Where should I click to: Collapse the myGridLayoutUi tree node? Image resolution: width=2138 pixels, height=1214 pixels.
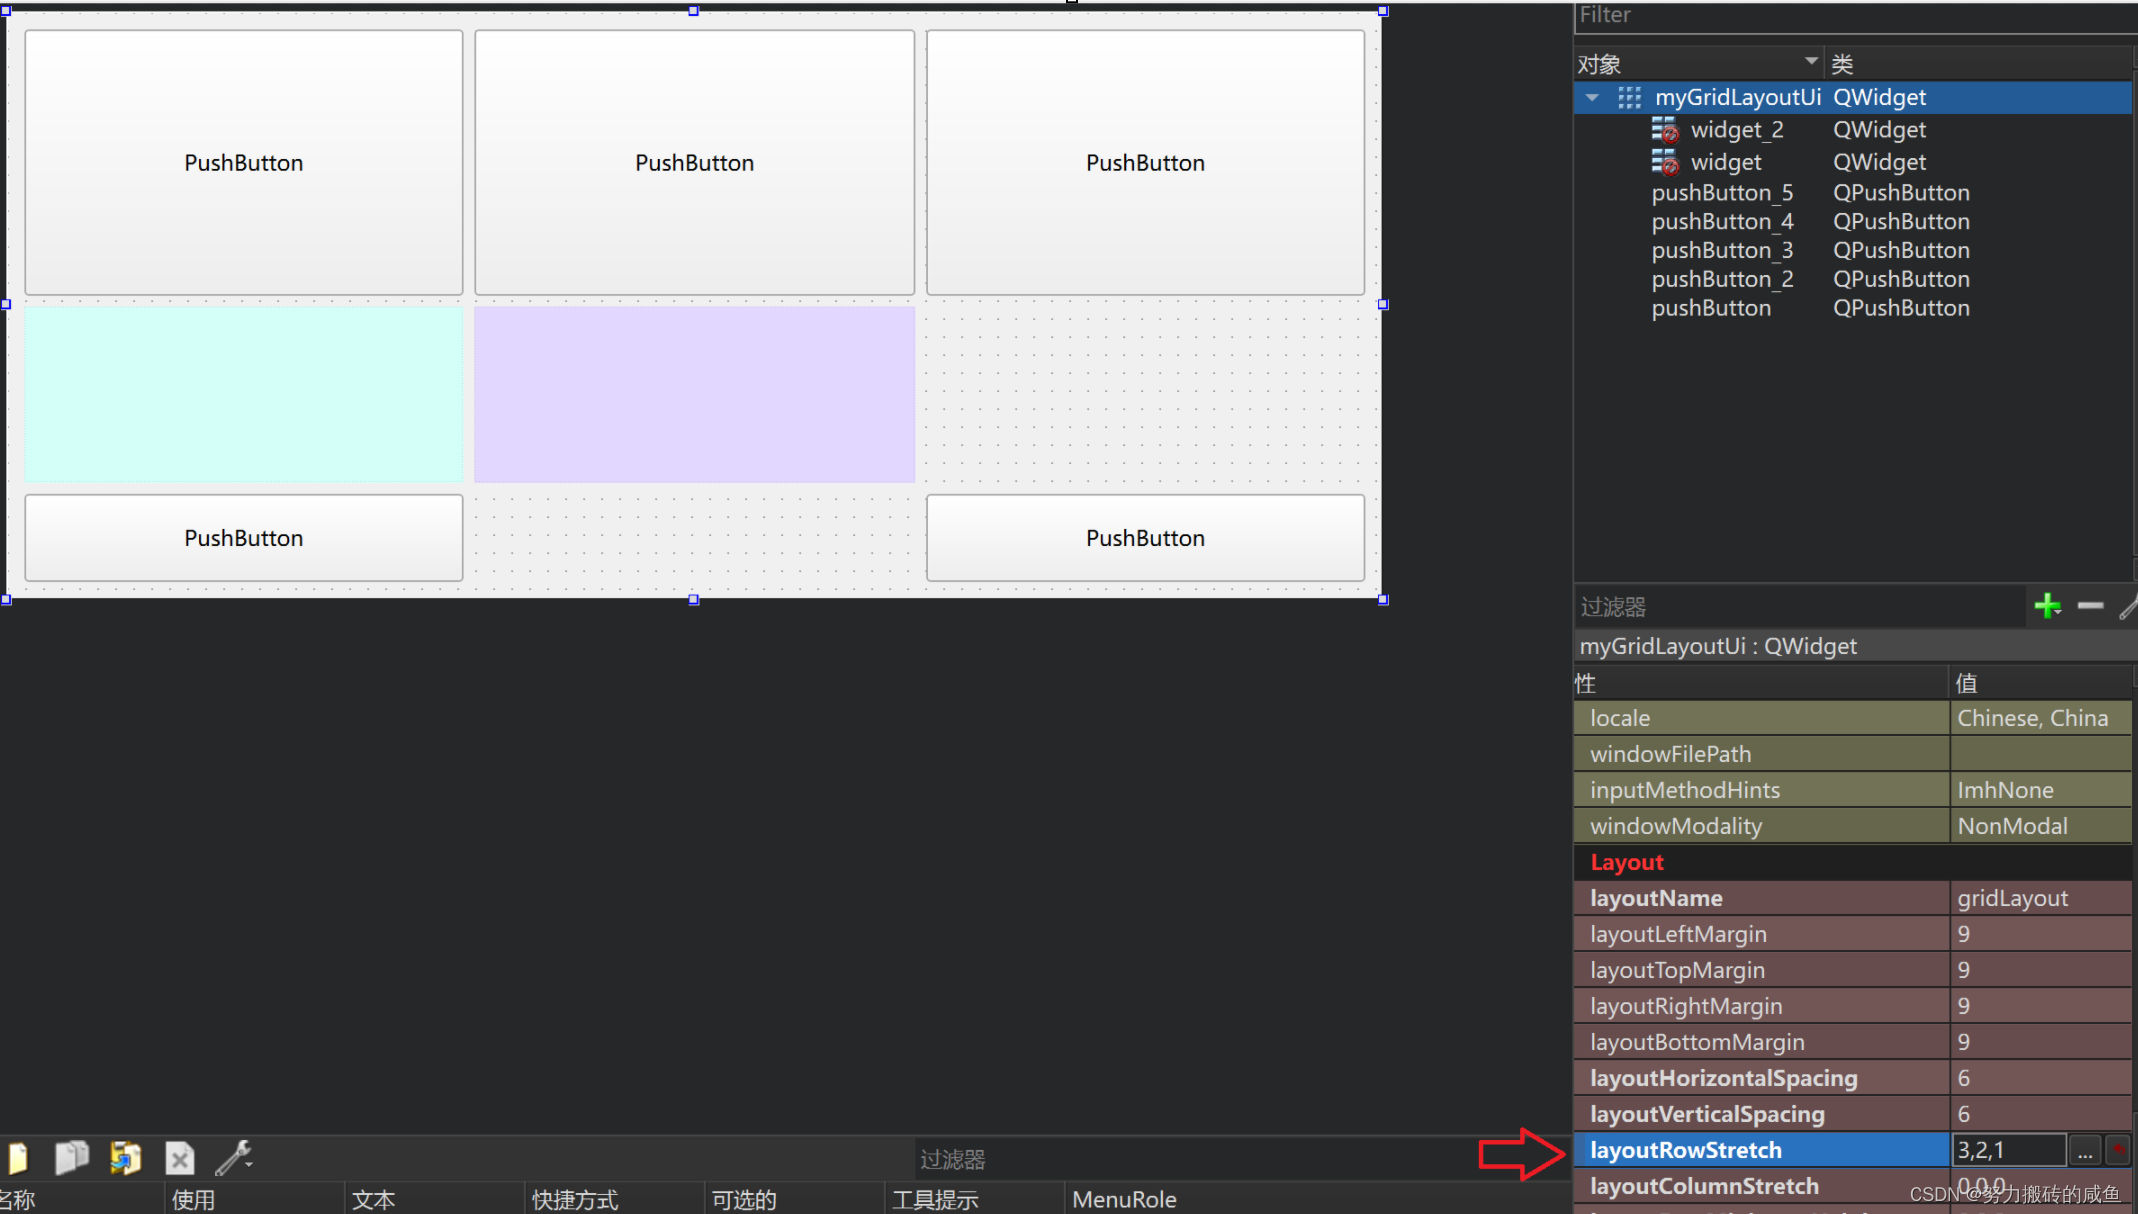[1592, 98]
